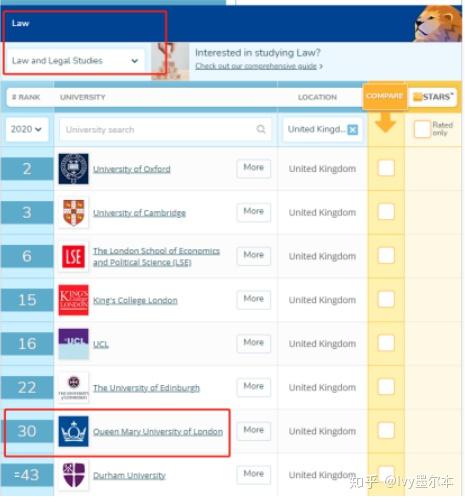Screen dimensions: 465x502
Task: Open the 2020 year dropdown
Action: point(27,129)
